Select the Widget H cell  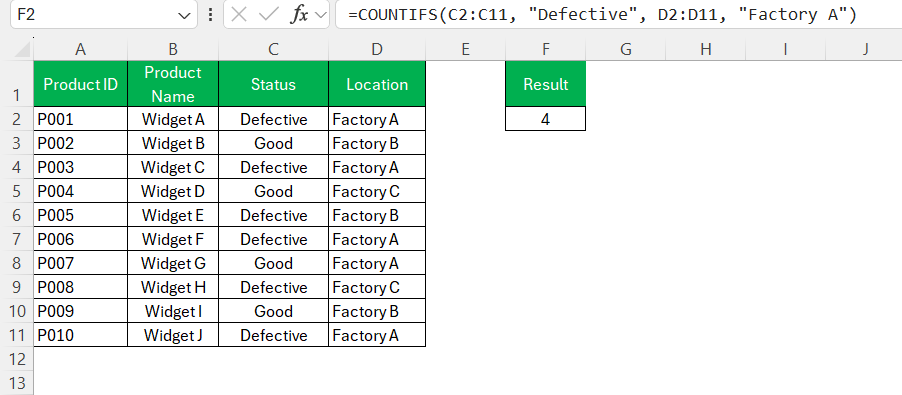(x=173, y=287)
